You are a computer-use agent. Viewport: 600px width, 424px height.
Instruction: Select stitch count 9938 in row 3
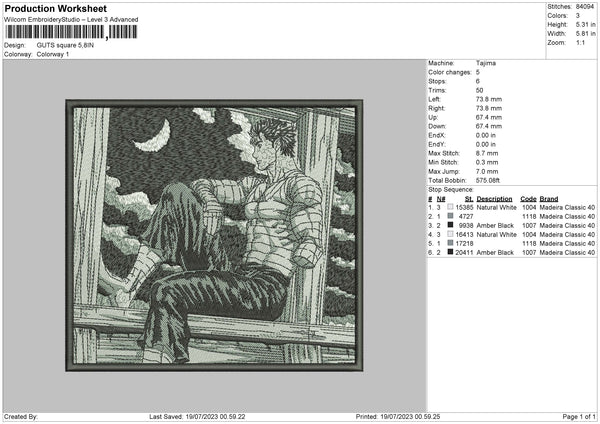pos(466,225)
